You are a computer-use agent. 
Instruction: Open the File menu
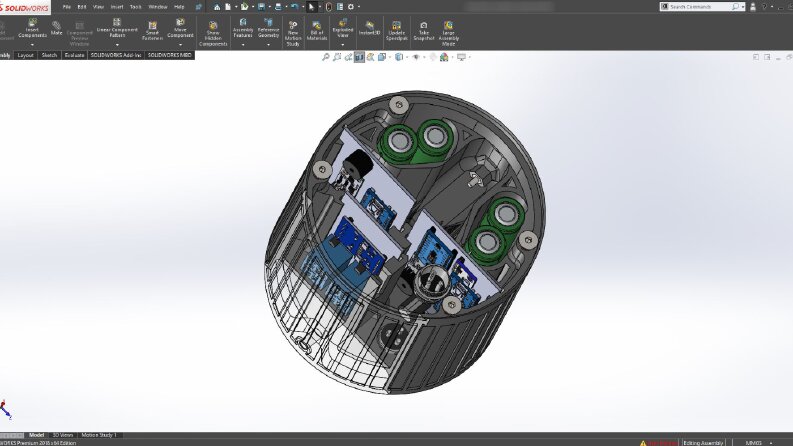point(67,7)
